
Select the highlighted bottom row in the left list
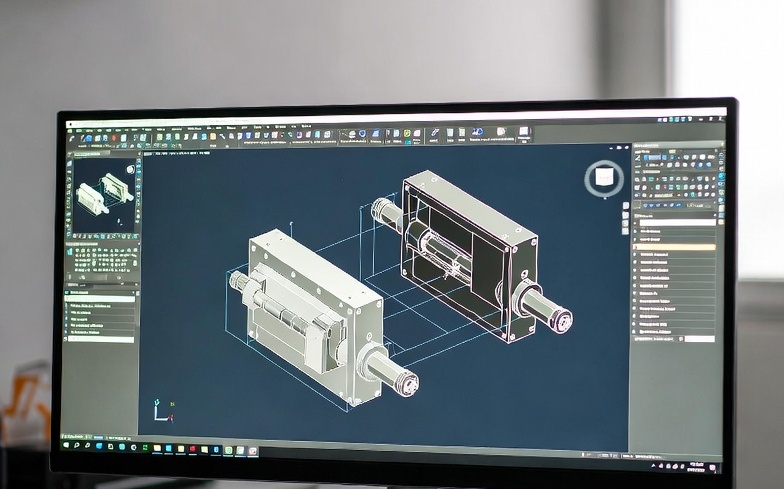(x=100, y=339)
